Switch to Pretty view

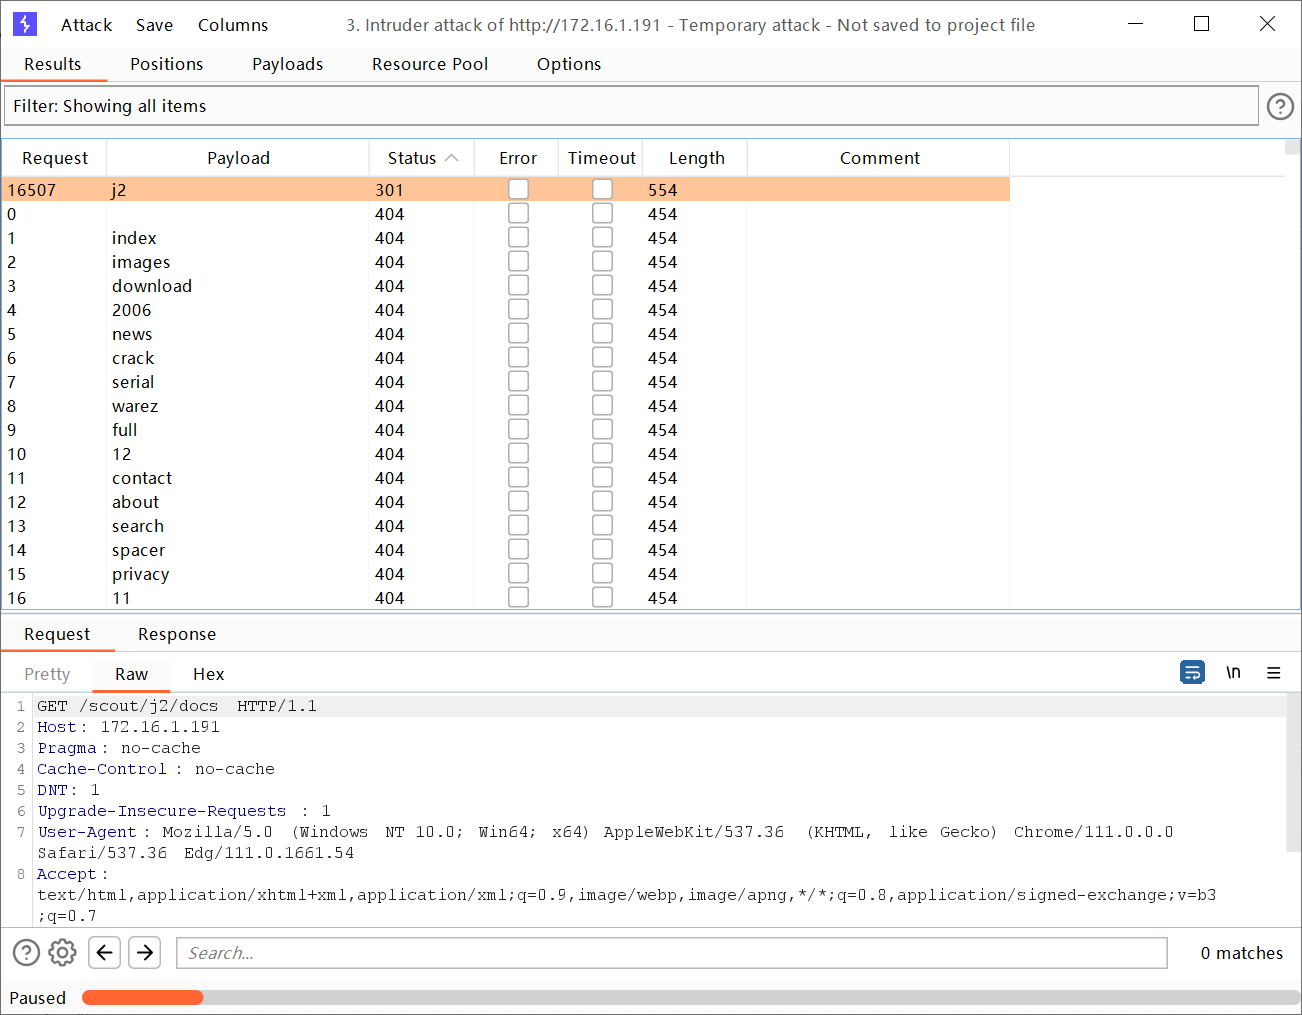point(47,674)
